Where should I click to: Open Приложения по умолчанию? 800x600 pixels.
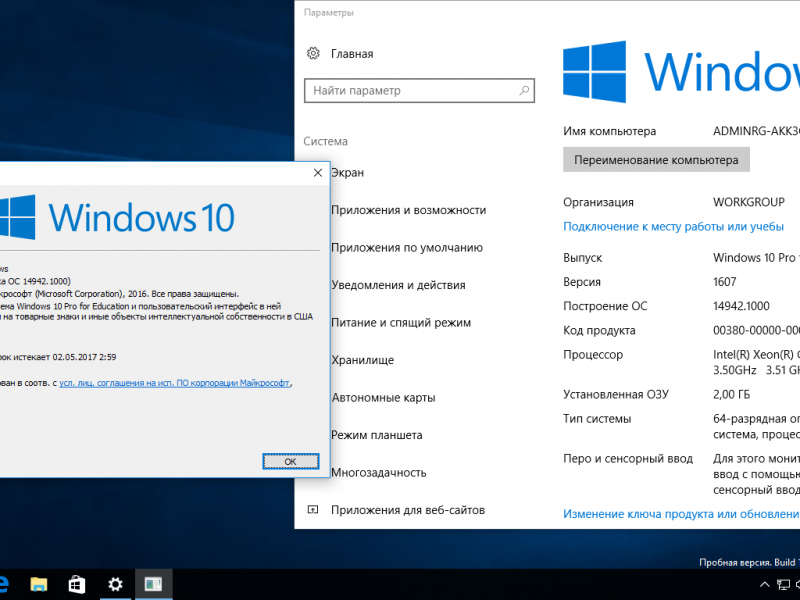(x=407, y=247)
